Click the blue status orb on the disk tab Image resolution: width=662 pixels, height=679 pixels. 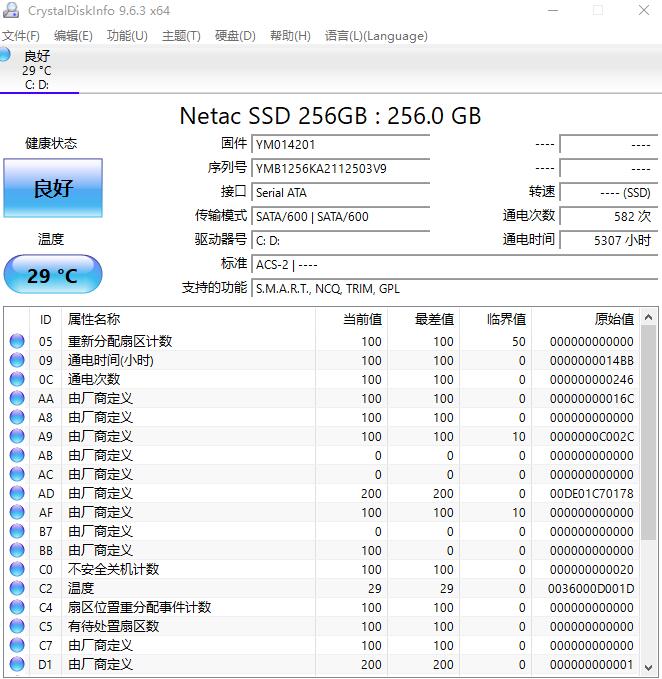pyautogui.click(x=4, y=55)
